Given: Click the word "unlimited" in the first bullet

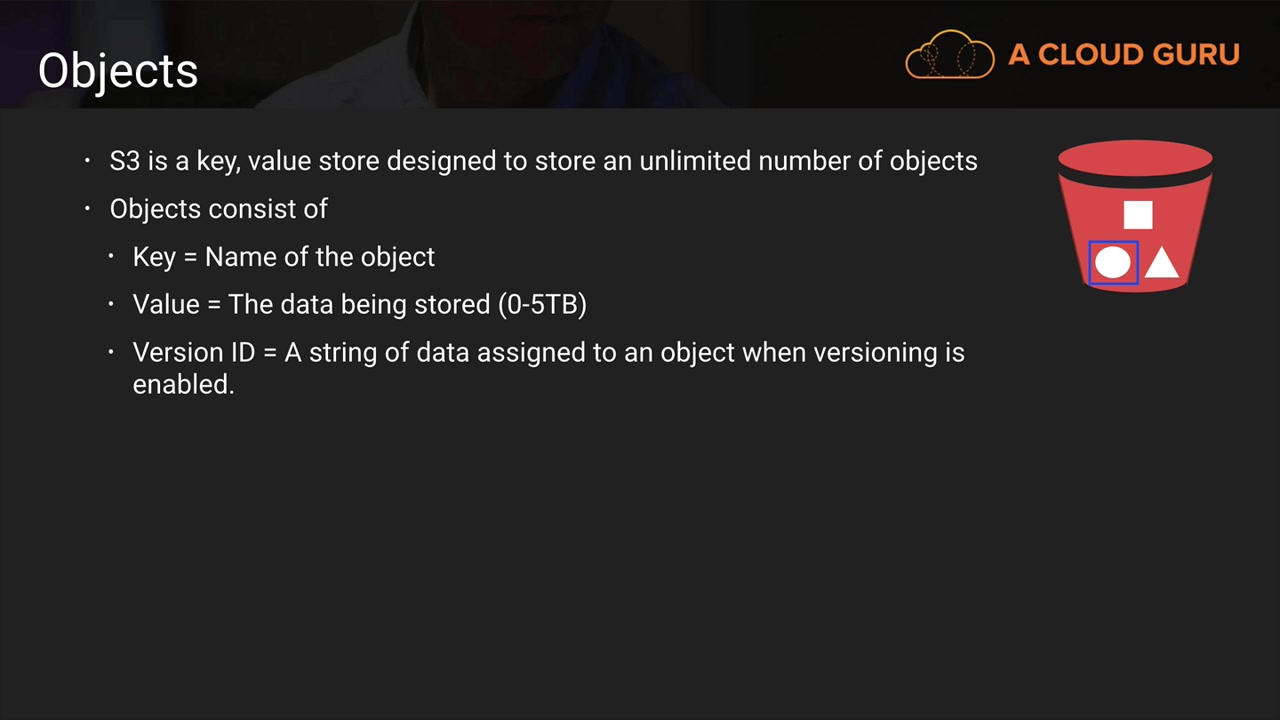Looking at the screenshot, I should (x=694, y=161).
